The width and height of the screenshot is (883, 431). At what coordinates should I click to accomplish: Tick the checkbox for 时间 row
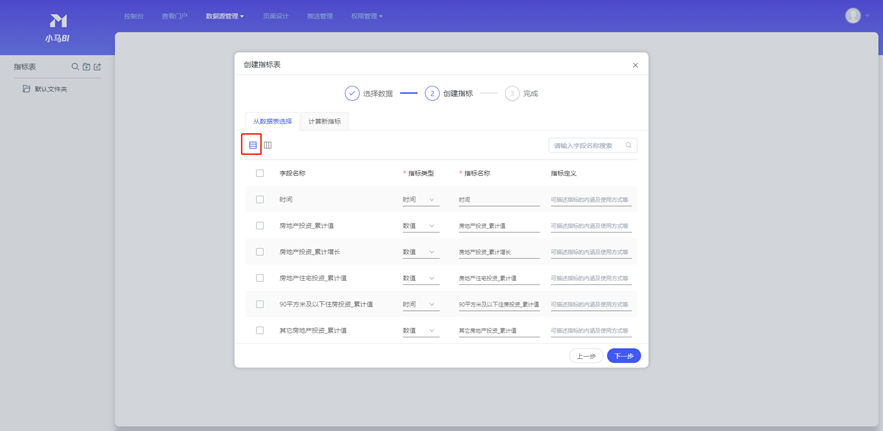point(260,200)
